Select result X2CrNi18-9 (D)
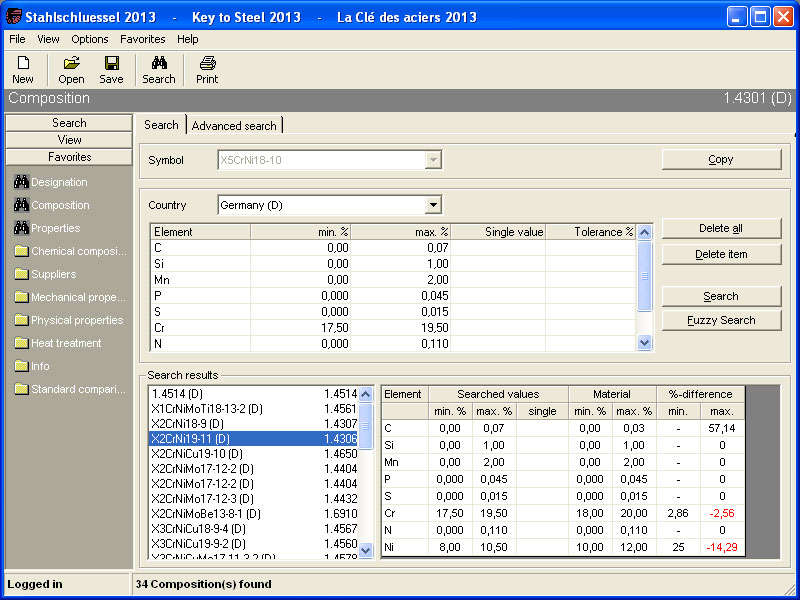The image size is (800, 600). [254, 424]
